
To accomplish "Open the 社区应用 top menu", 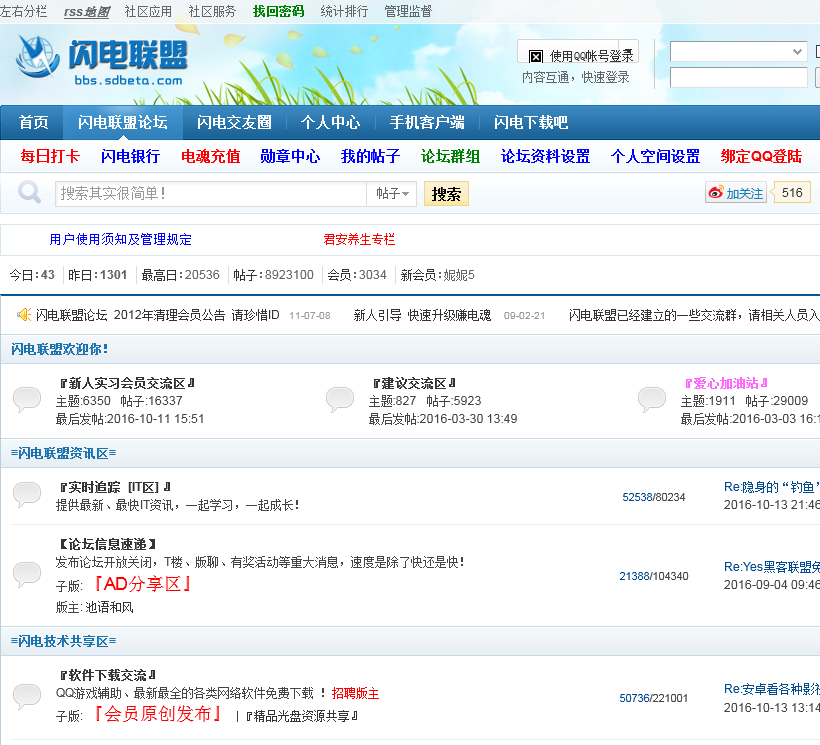I will click(x=148, y=11).
